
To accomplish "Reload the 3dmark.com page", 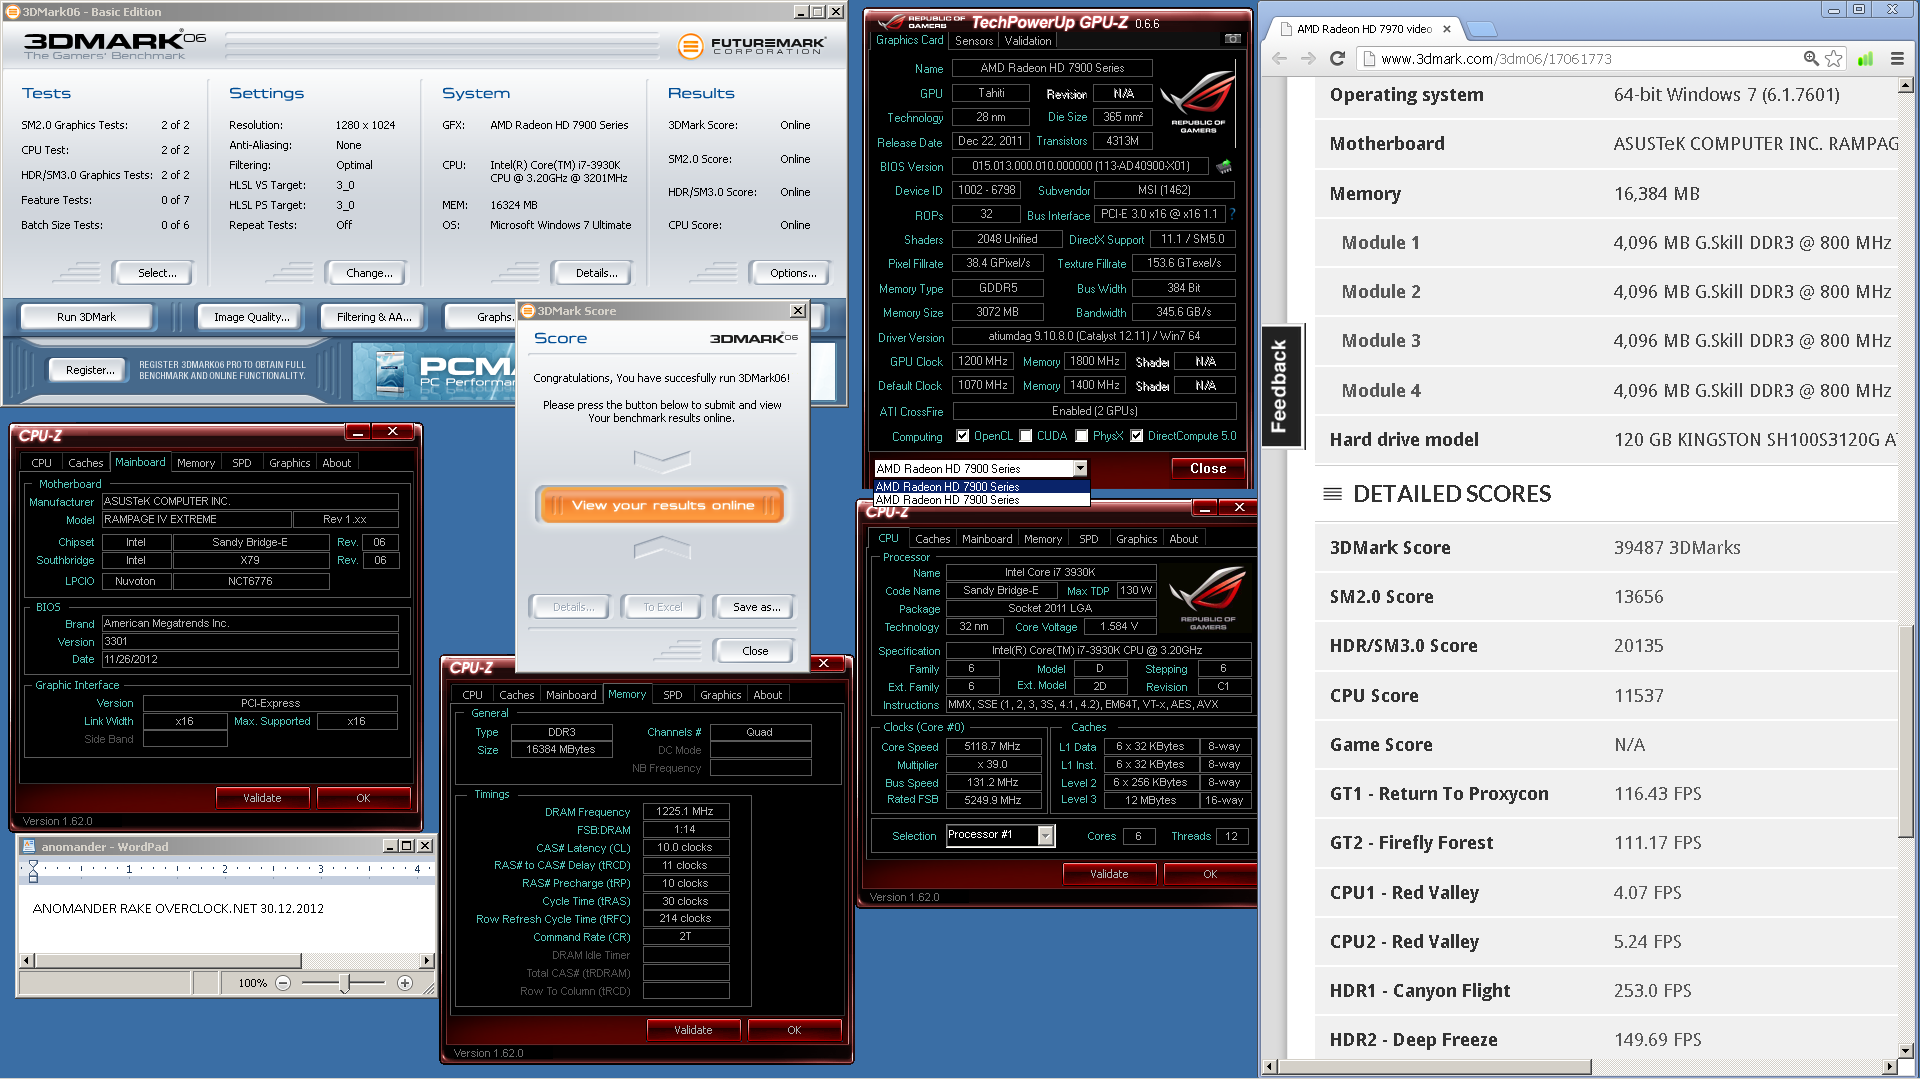I will 1337,59.
